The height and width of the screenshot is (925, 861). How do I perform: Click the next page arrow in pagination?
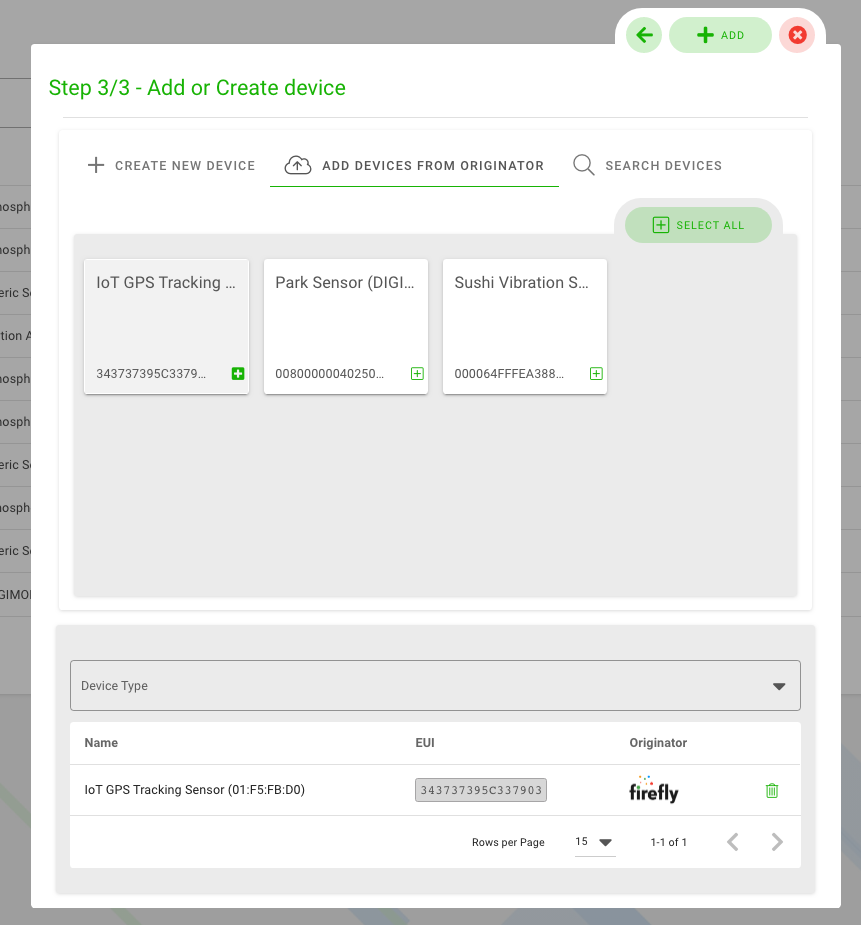tap(777, 842)
